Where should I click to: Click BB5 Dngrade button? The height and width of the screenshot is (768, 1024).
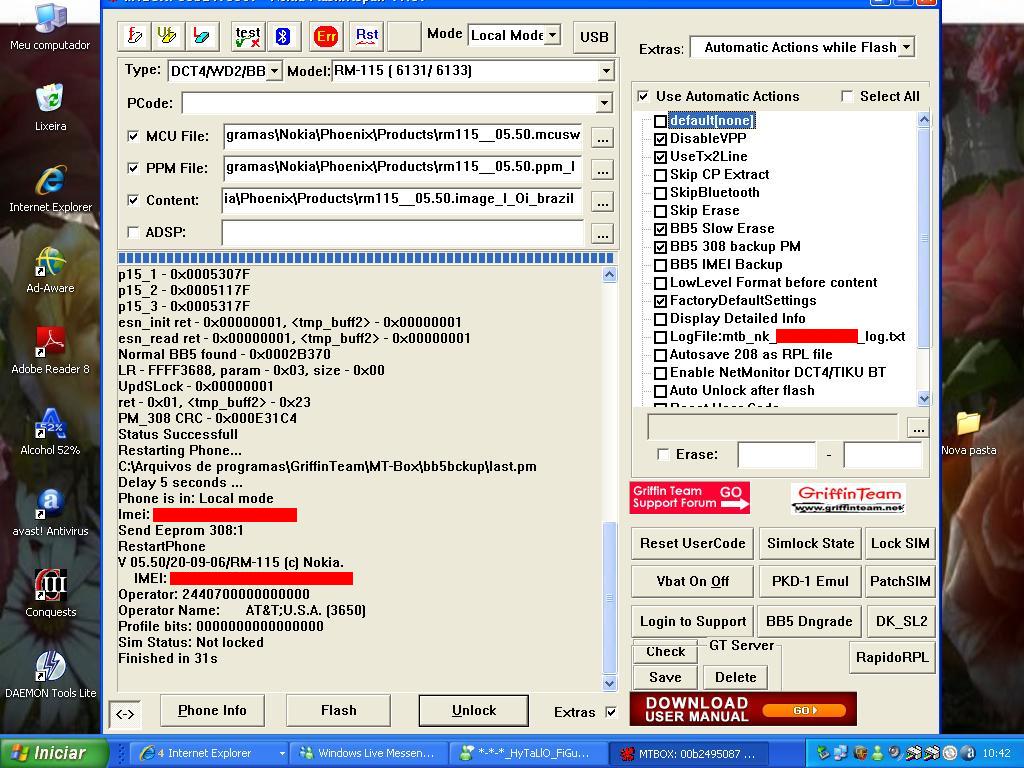tap(809, 622)
